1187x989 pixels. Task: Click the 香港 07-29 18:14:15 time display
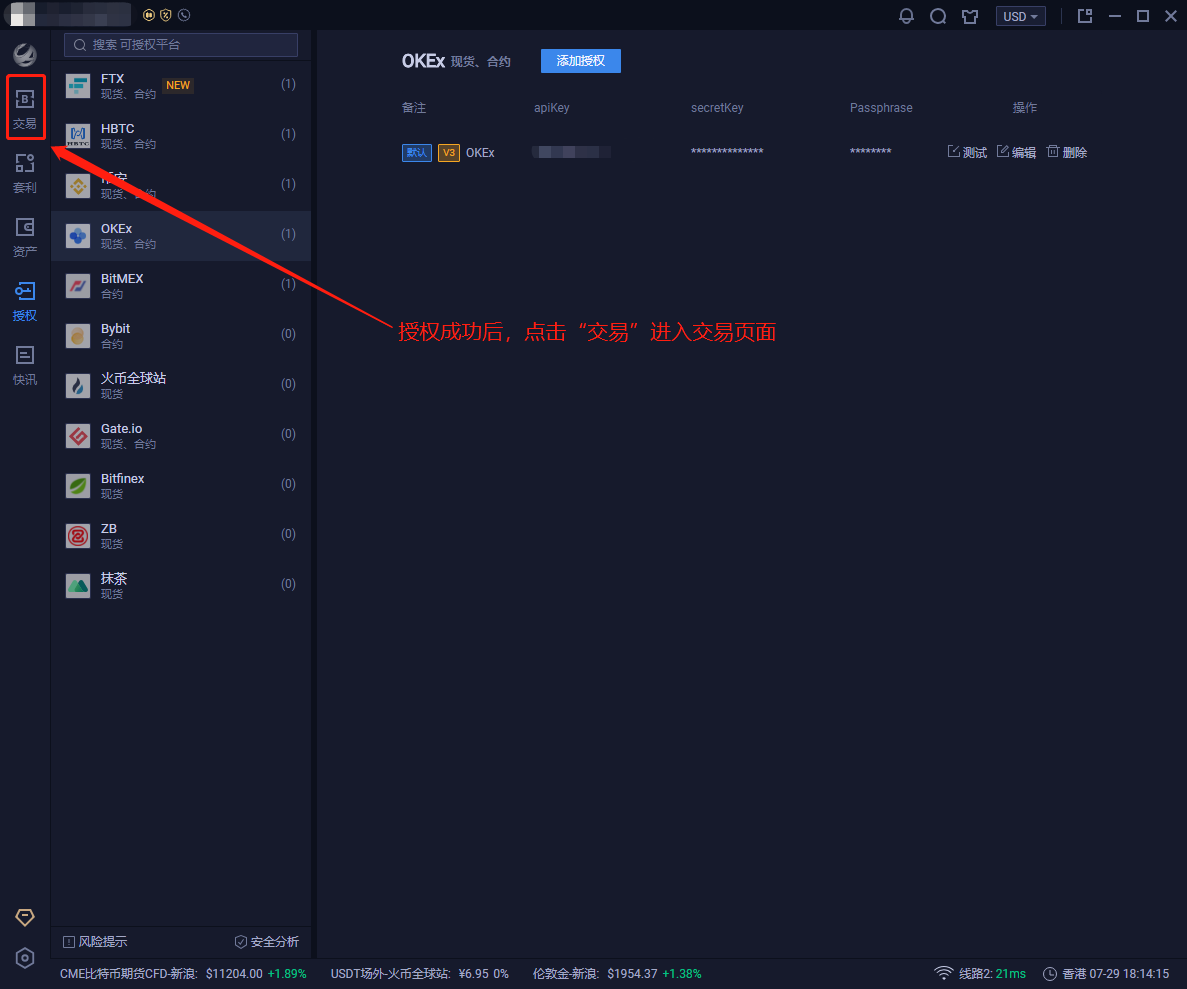click(x=1116, y=974)
